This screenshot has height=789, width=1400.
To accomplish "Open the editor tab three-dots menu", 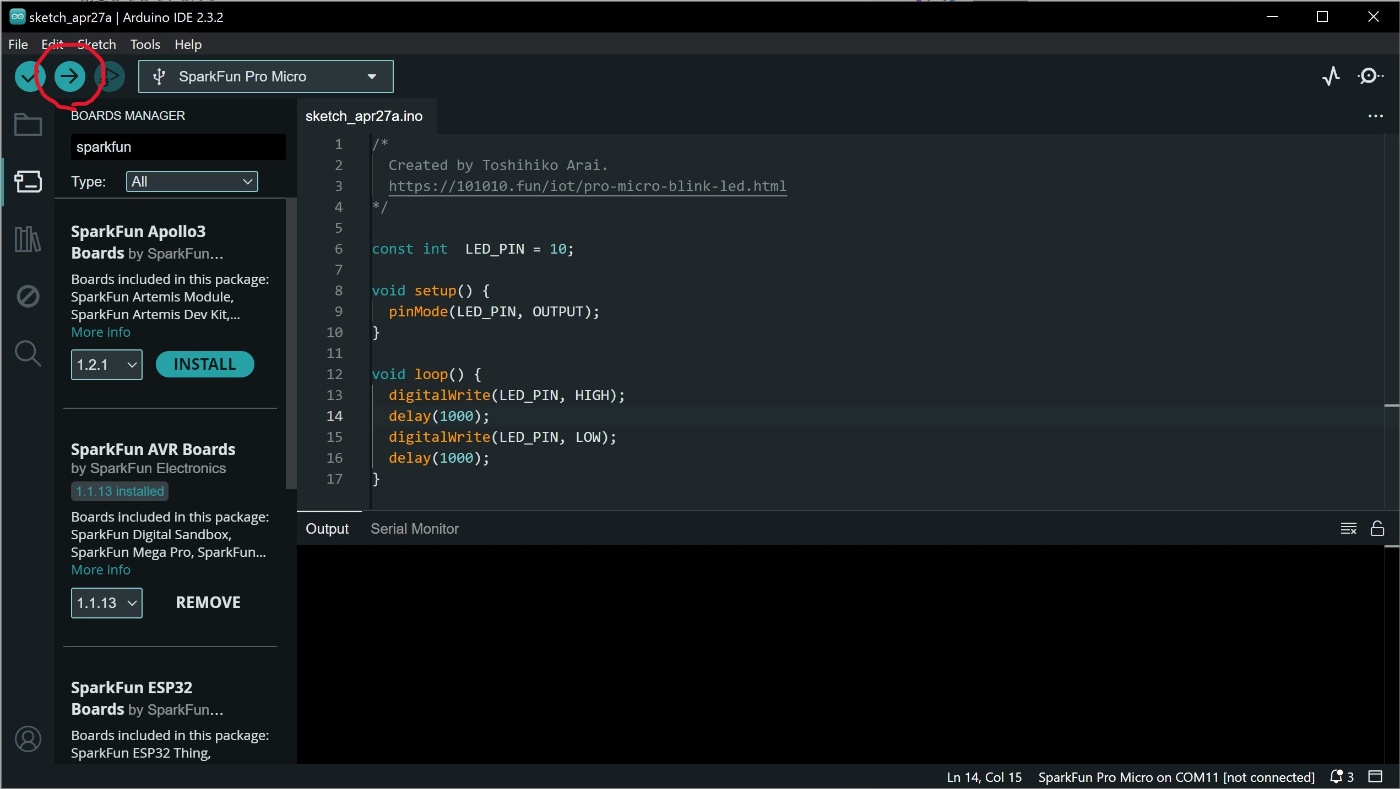I will coord(1376,116).
